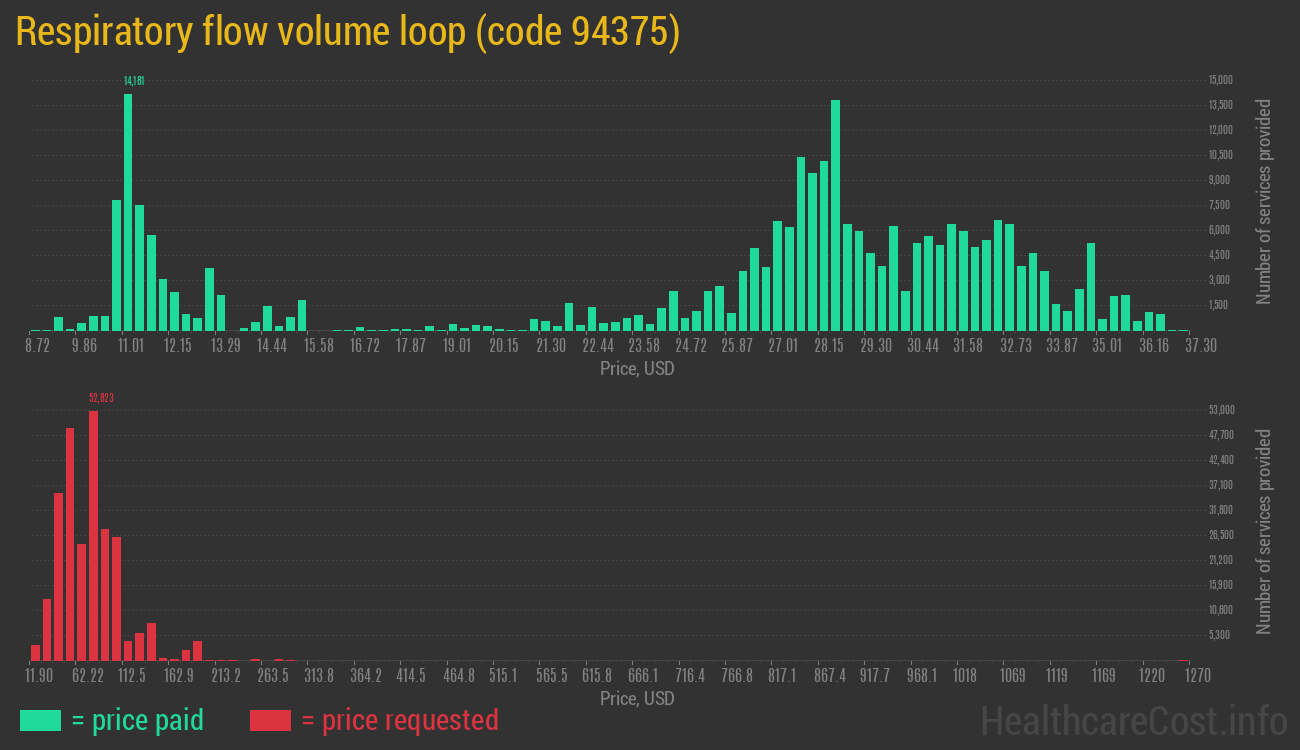Select the Price, USD label under green chart
This screenshot has height=750, width=1300.
coord(636,369)
